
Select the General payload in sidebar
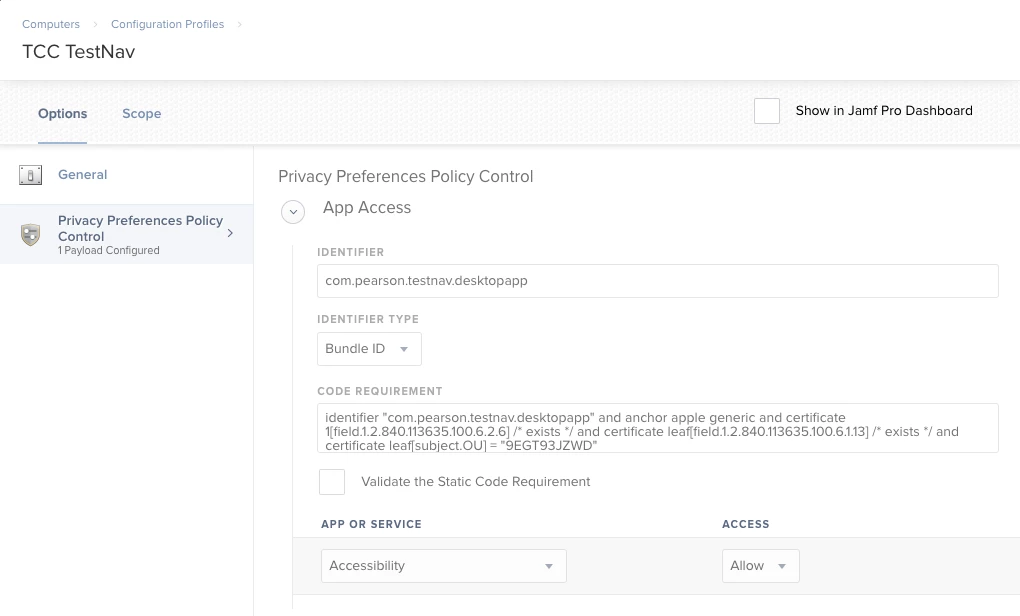click(x=126, y=175)
